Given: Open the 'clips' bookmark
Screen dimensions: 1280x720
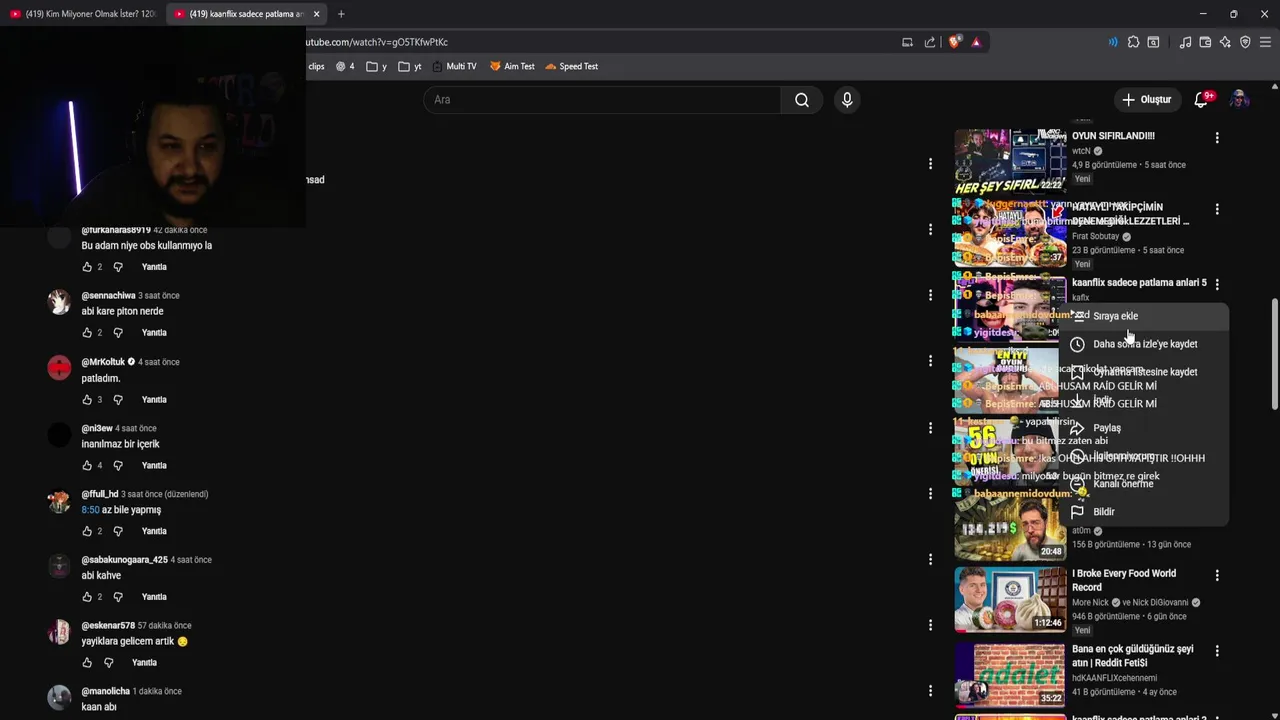Looking at the screenshot, I should tap(316, 66).
